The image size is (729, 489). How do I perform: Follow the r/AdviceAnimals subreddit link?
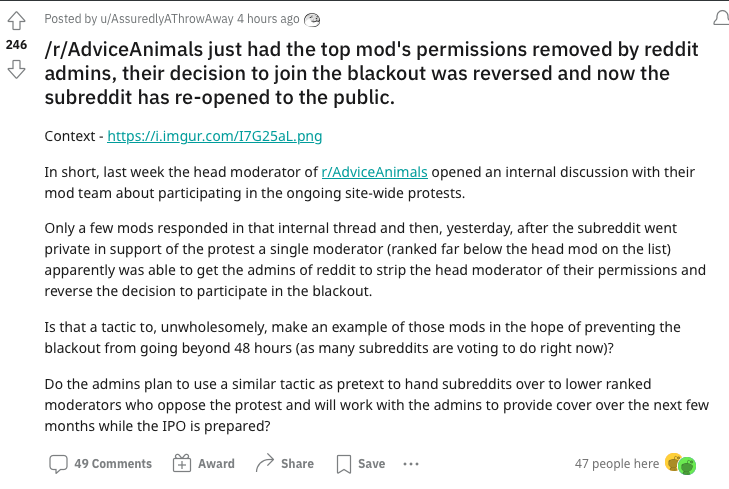[374, 172]
